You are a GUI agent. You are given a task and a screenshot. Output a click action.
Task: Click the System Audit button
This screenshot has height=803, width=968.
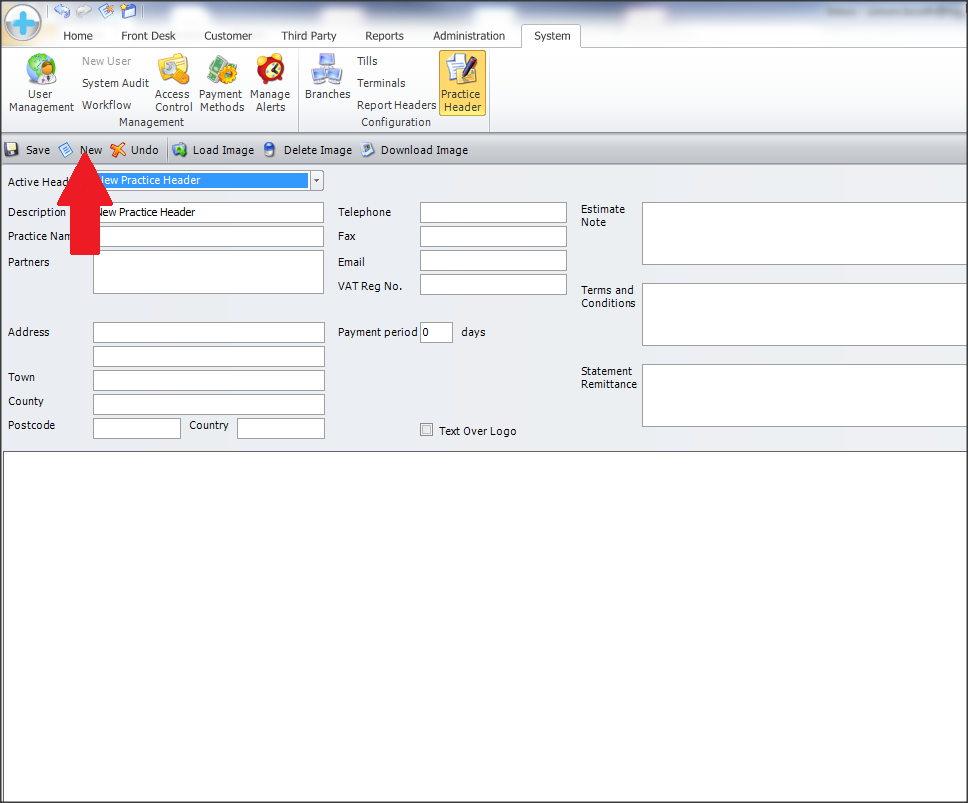tap(115, 83)
